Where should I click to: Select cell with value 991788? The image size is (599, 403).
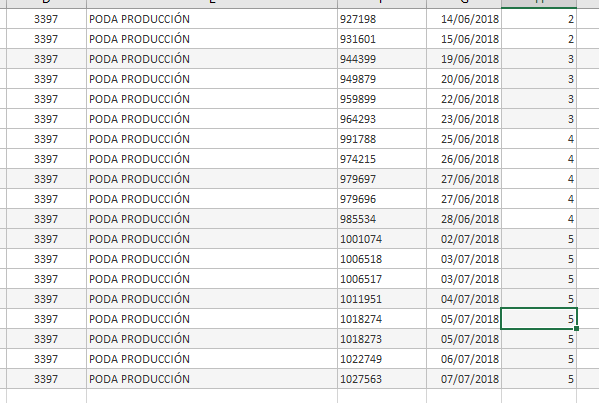coord(382,139)
